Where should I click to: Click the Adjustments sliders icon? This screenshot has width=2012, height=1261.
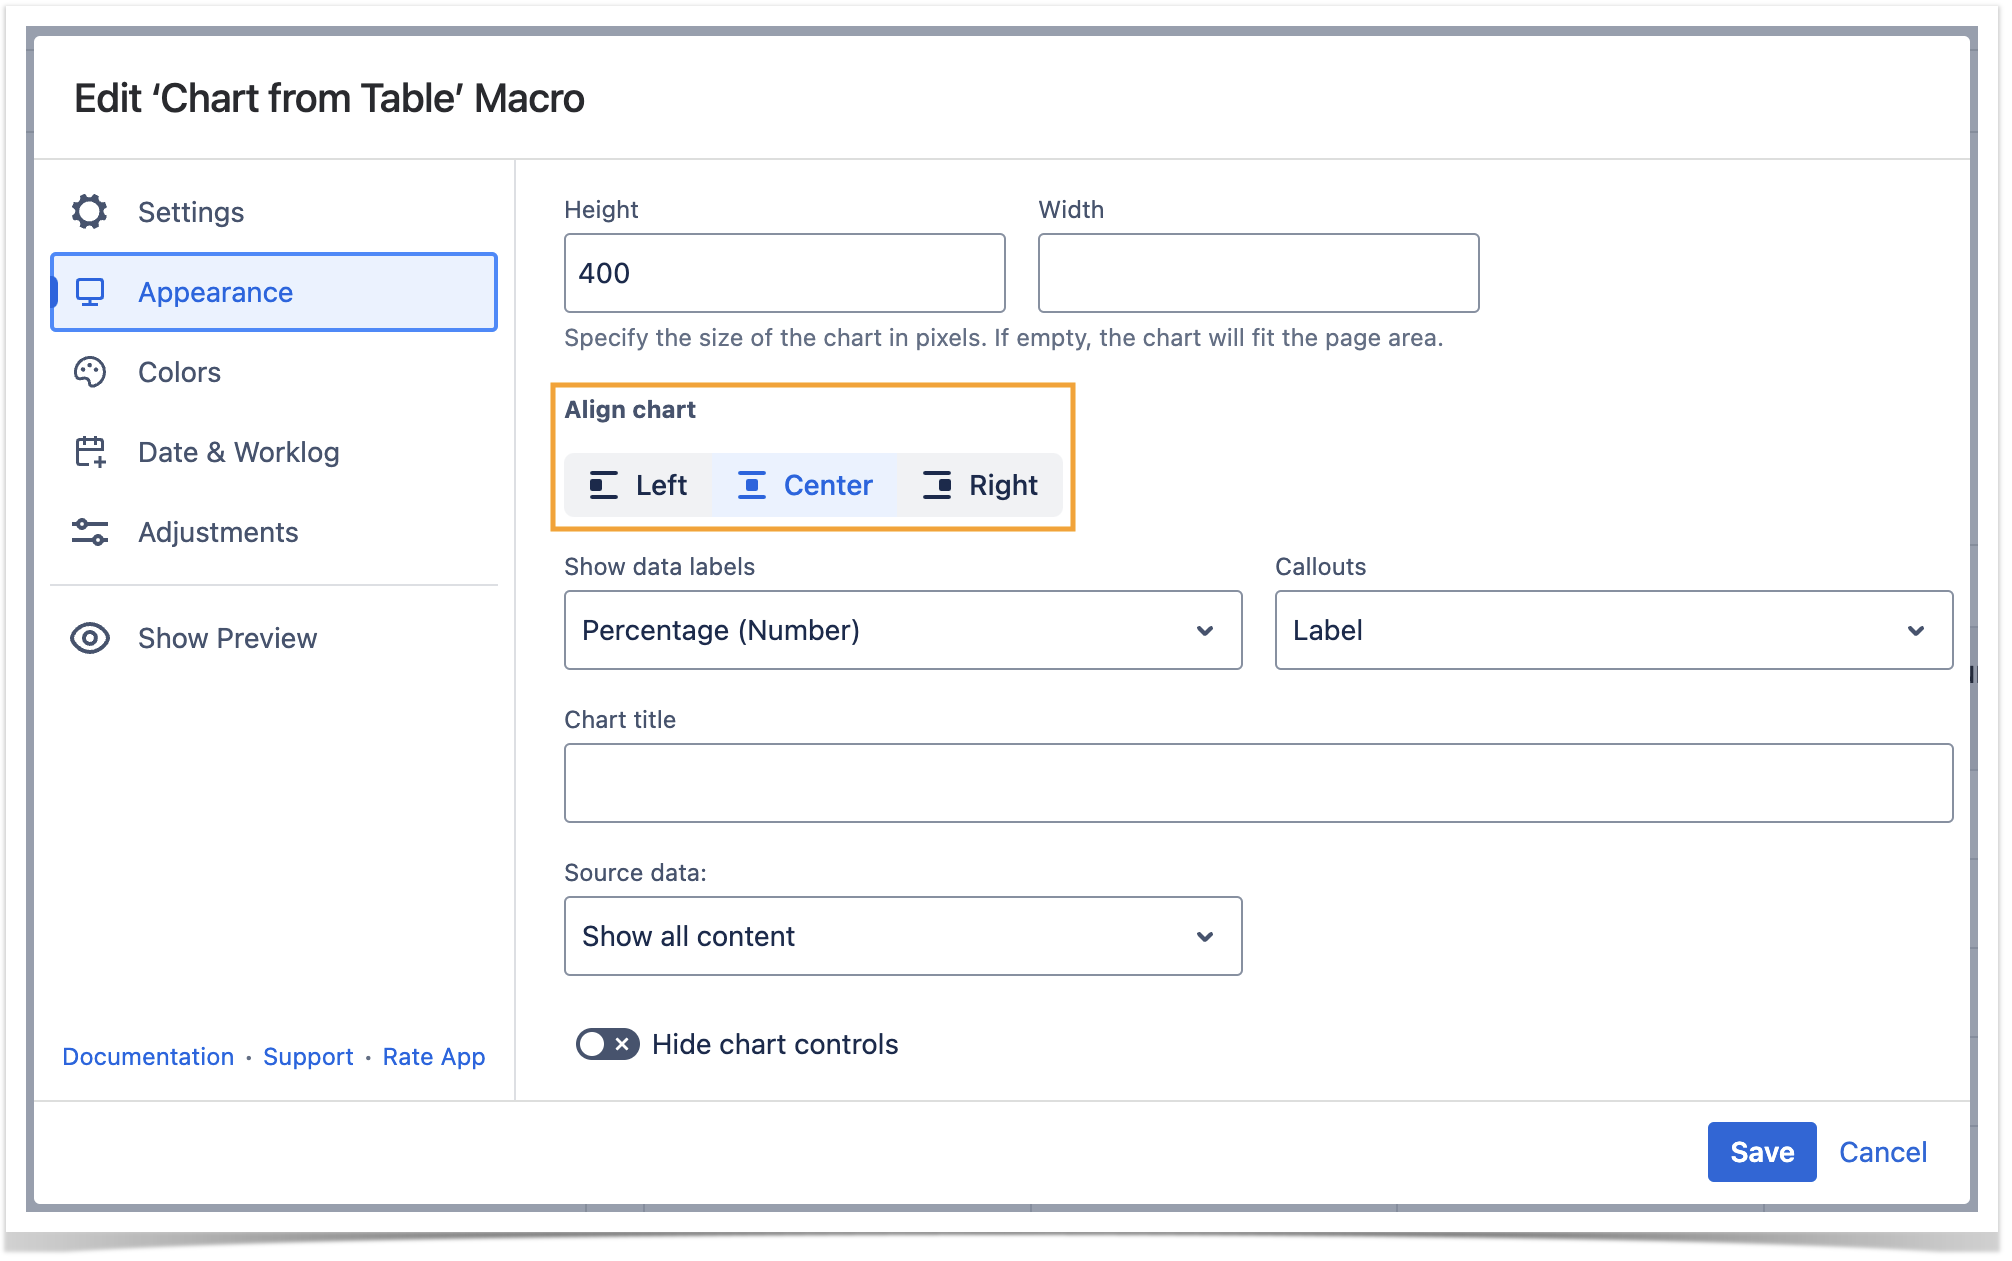[x=90, y=532]
